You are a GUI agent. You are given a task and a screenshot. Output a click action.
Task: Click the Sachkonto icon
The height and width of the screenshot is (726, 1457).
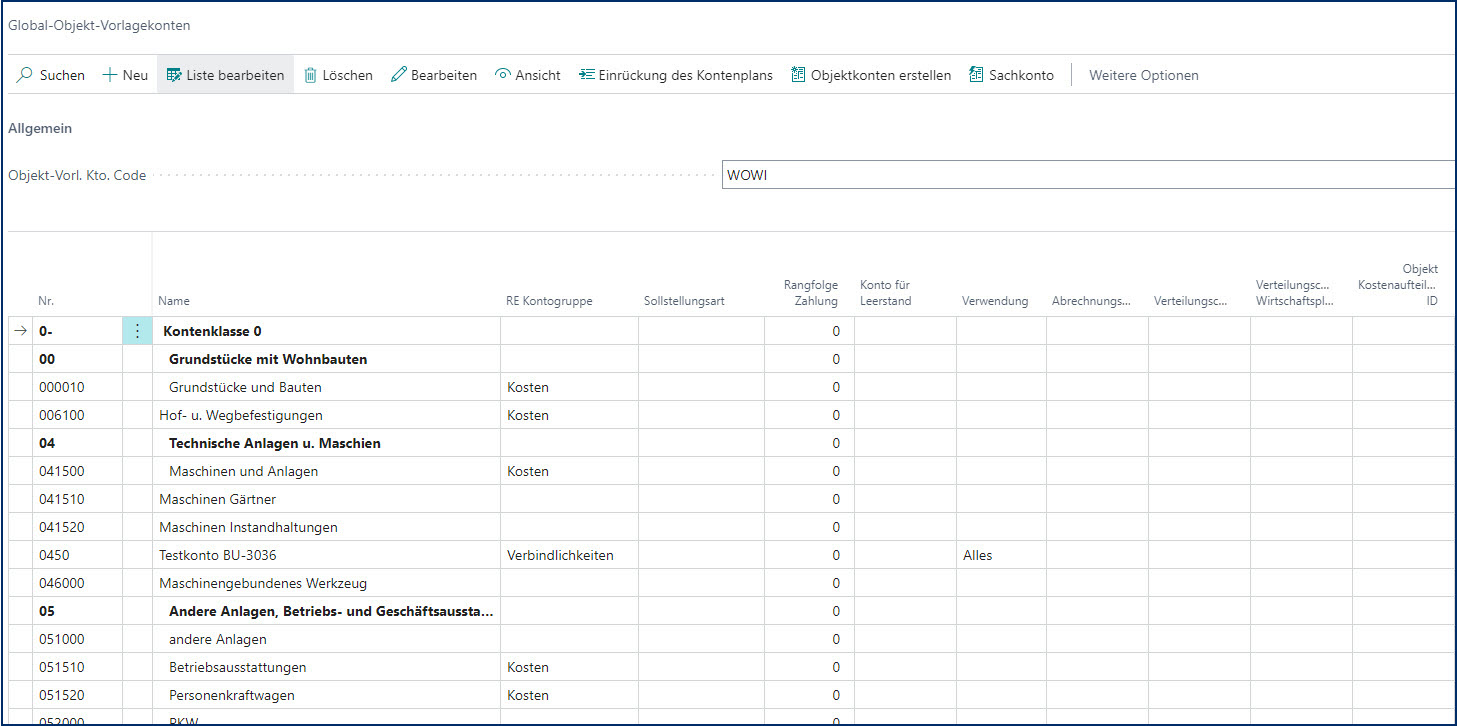pyautogui.click(x=976, y=75)
